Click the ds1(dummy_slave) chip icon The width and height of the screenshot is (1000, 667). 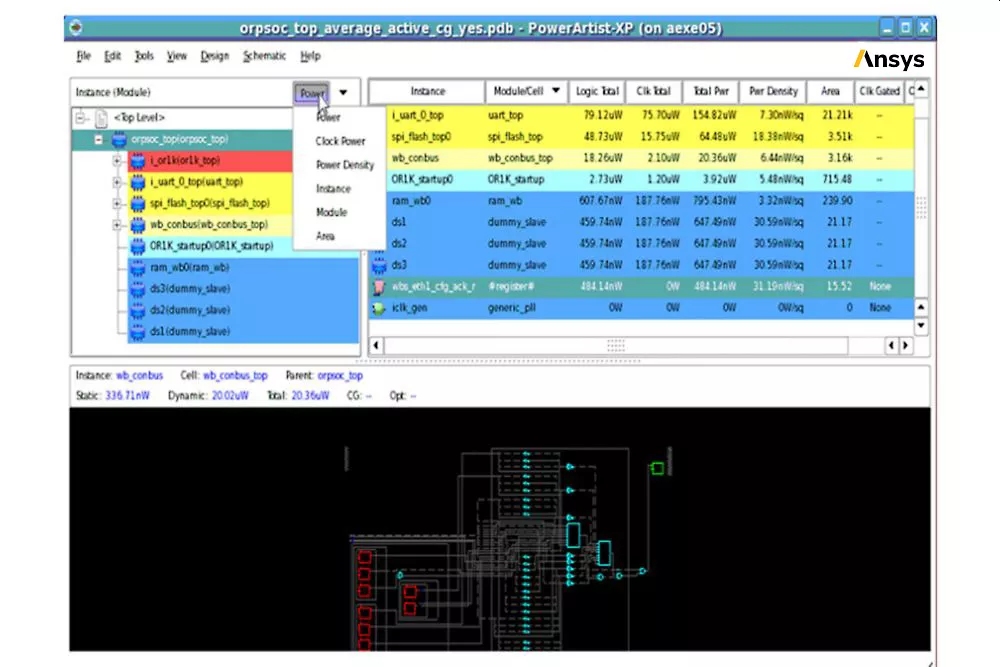tap(137, 331)
